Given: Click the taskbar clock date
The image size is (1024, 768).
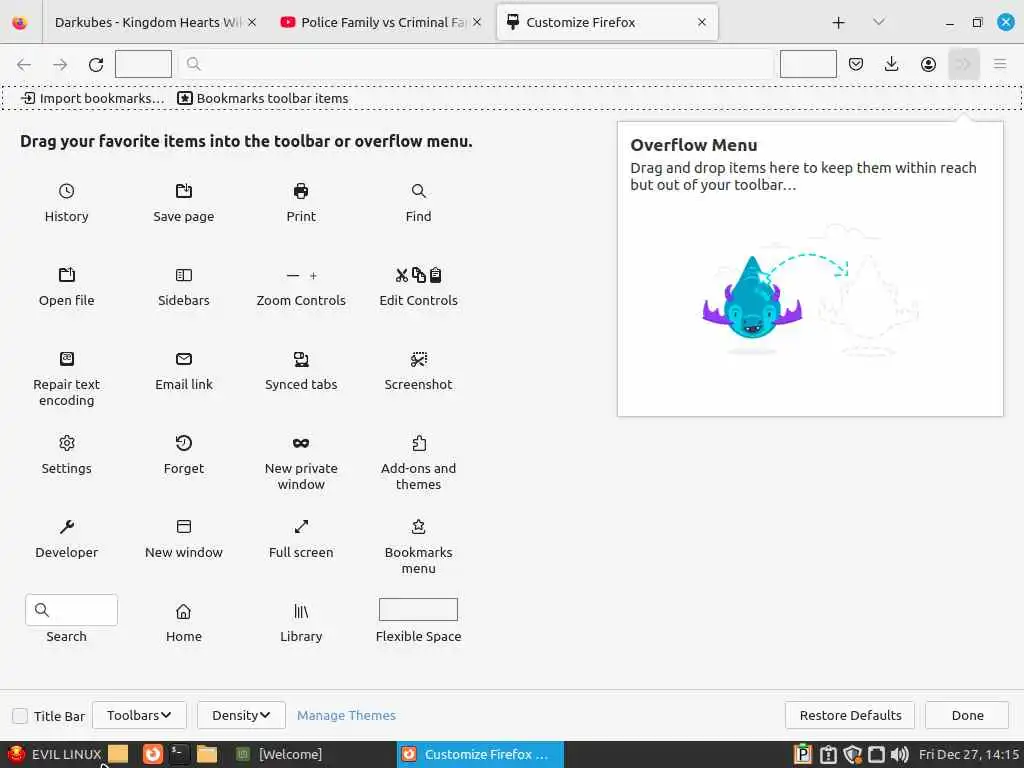Looking at the screenshot, I should [x=968, y=754].
